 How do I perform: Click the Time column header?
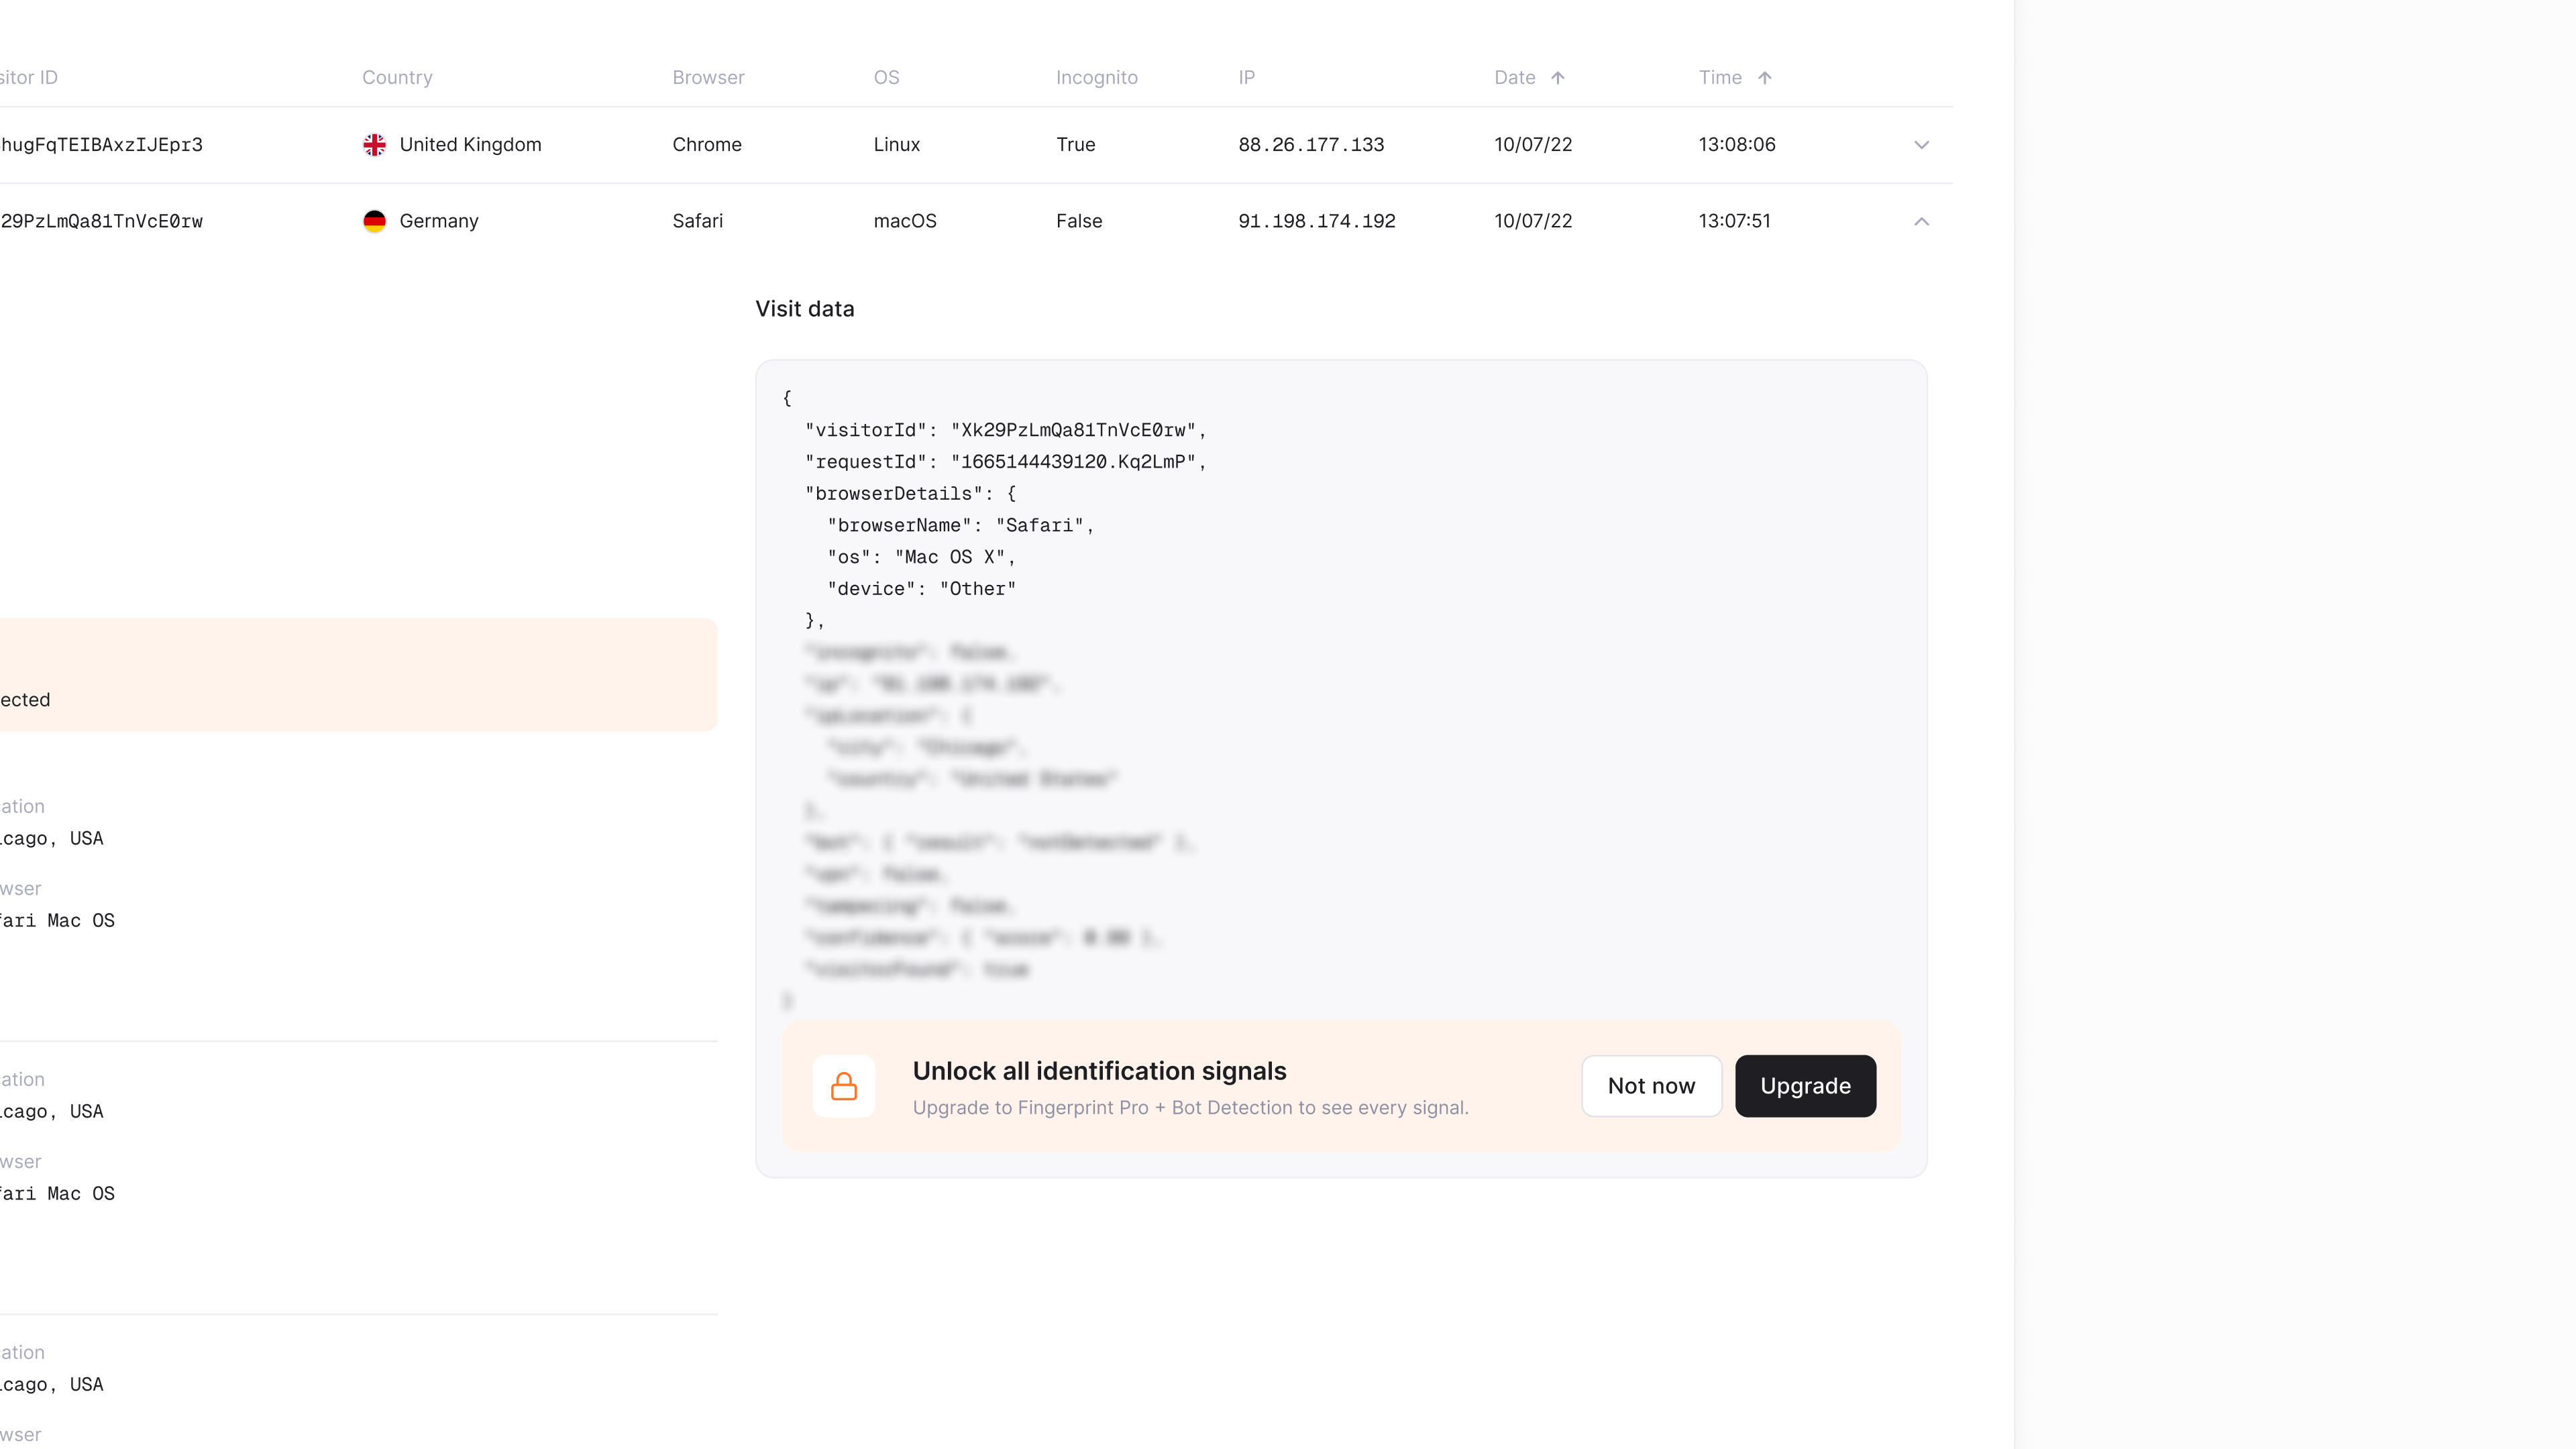click(x=1720, y=77)
